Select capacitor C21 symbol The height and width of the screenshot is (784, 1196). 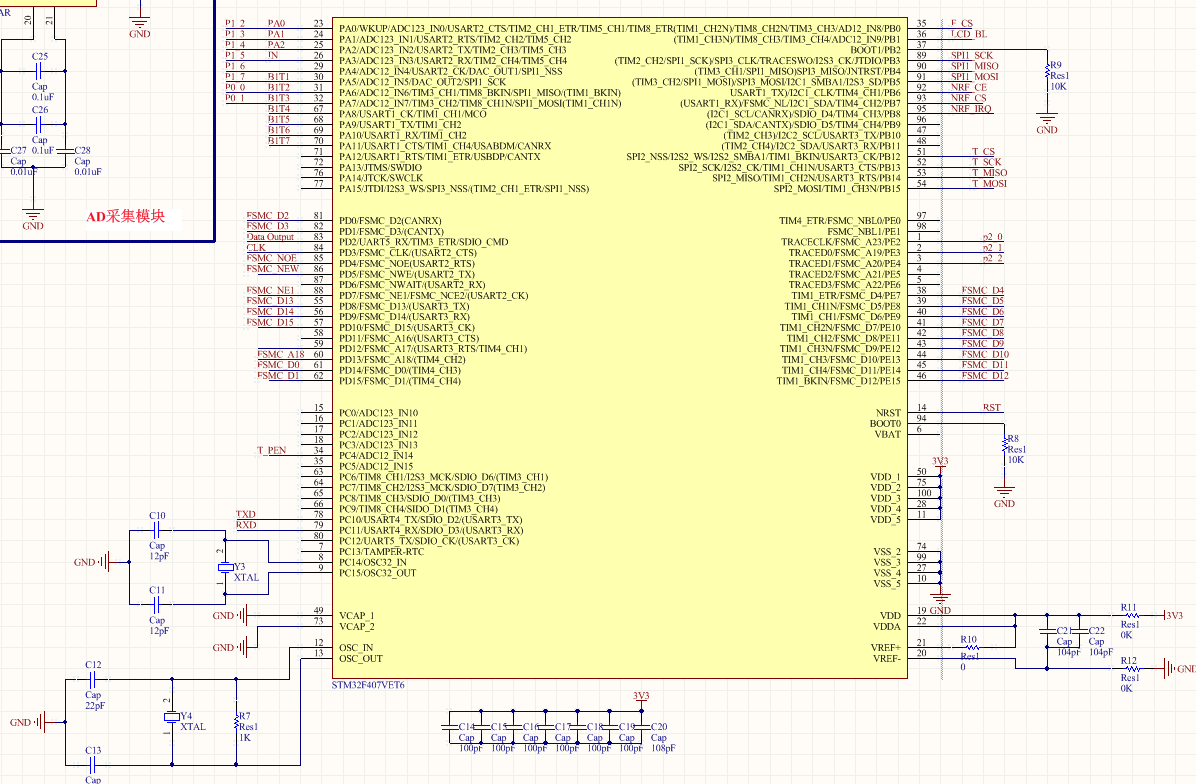click(1047, 631)
